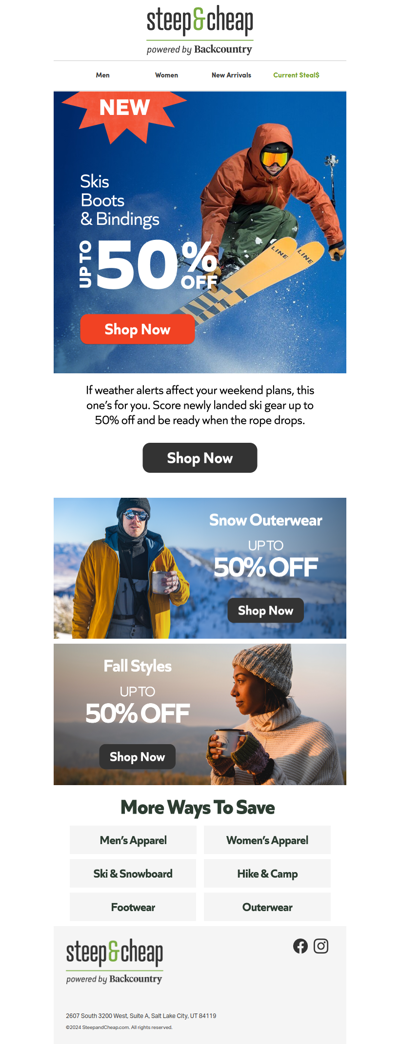
Task: Shop Now on Snow Outerwear banner
Action: [266, 611]
